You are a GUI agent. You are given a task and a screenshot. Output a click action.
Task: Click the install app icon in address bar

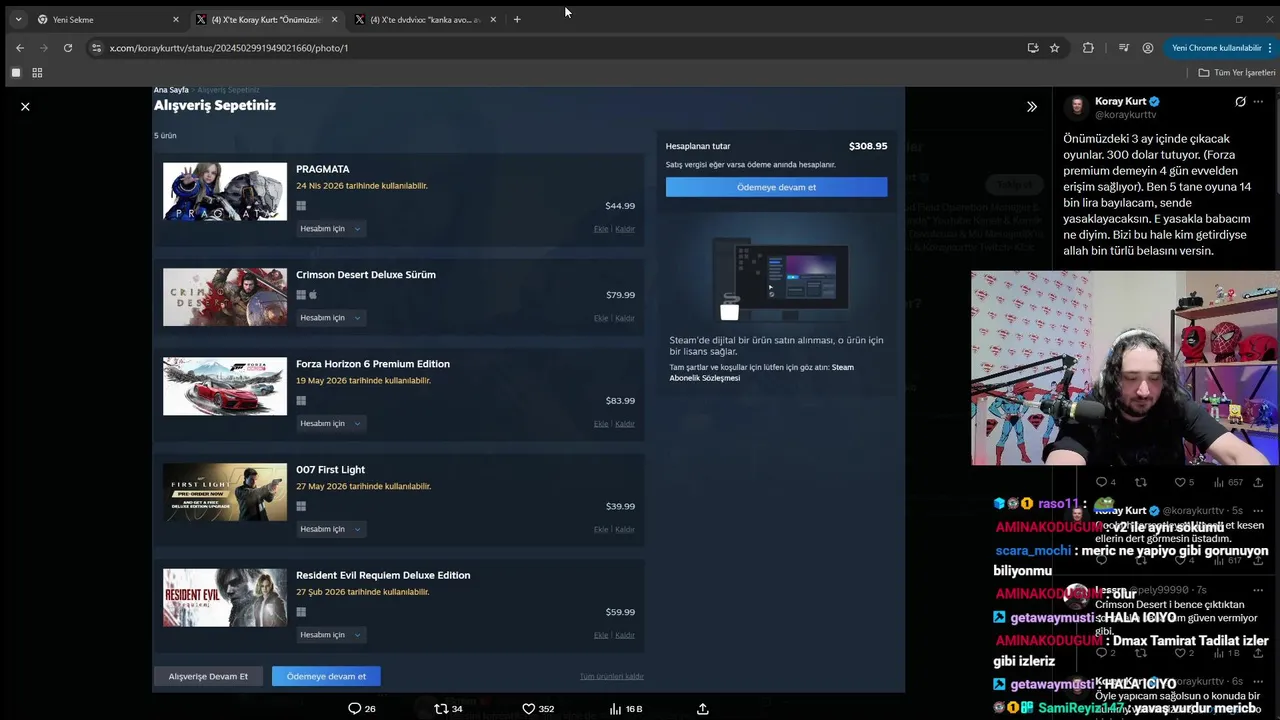pyautogui.click(x=1033, y=47)
